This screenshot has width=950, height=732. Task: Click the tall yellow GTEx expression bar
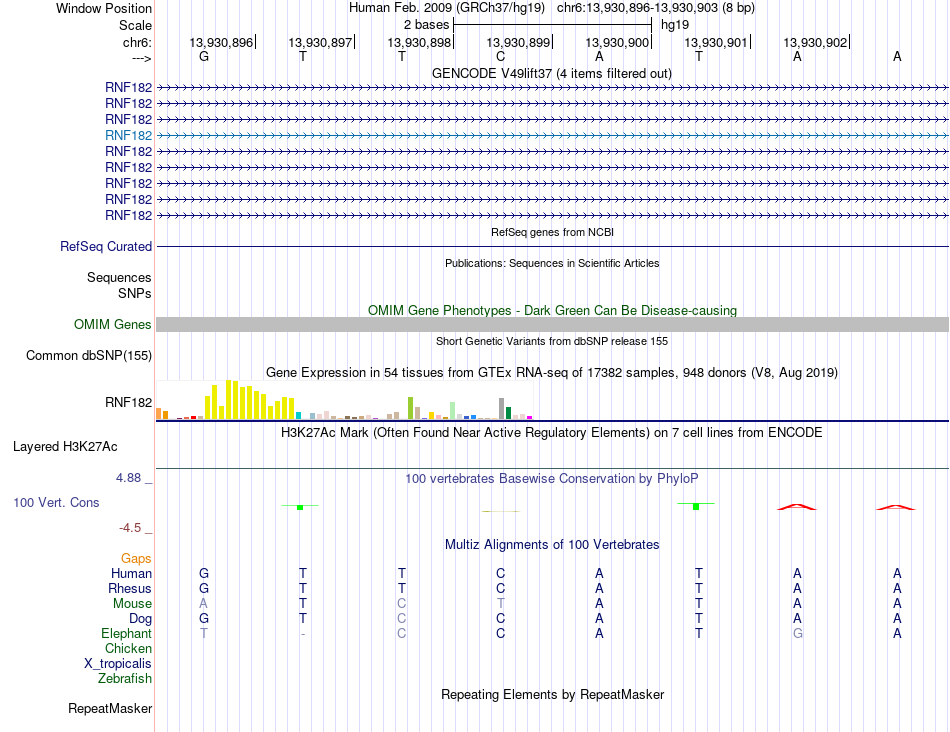pos(228,400)
